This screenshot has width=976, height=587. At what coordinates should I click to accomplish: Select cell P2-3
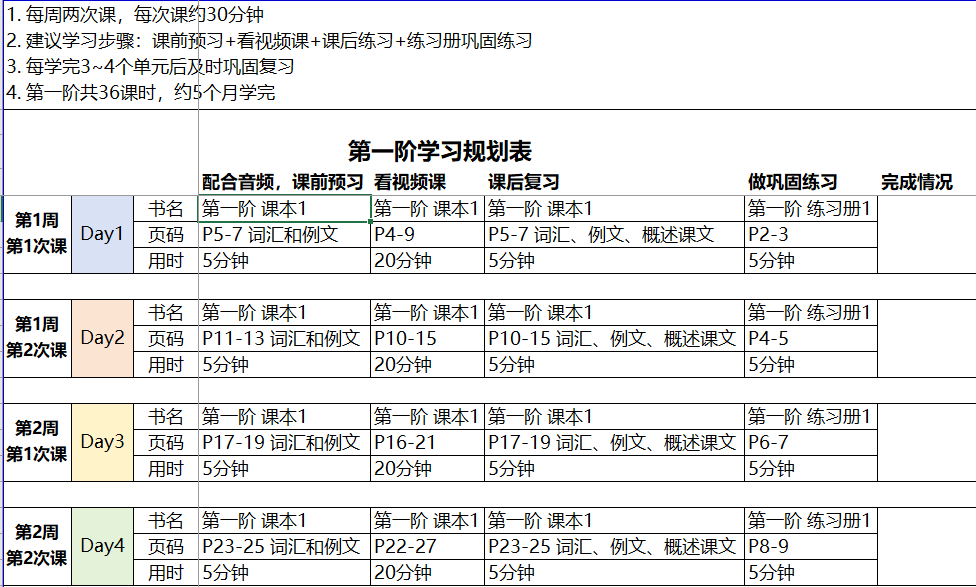(x=811, y=235)
